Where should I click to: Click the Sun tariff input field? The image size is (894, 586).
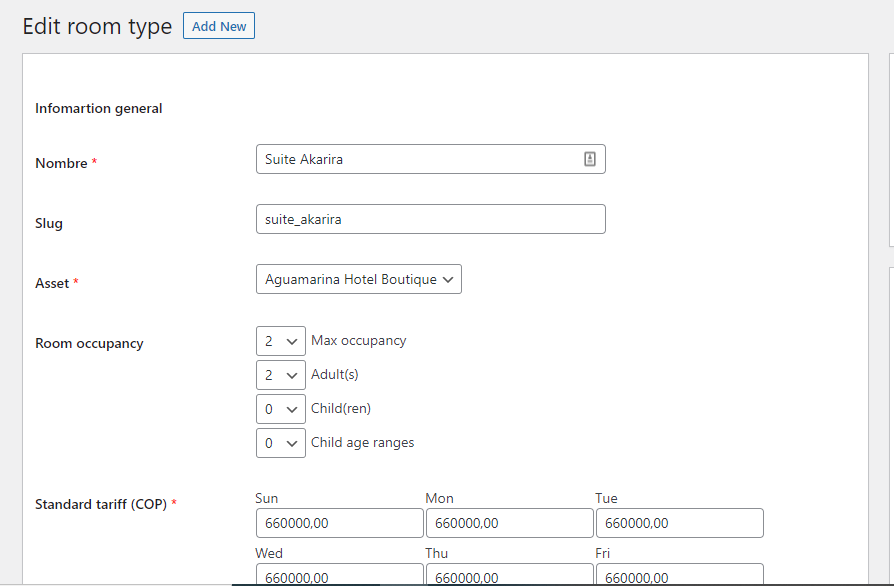pyautogui.click(x=339, y=523)
